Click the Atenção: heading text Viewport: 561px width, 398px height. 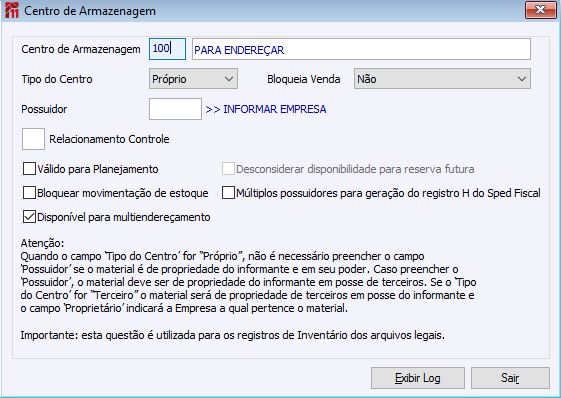pyautogui.click(x=42, y=243)
